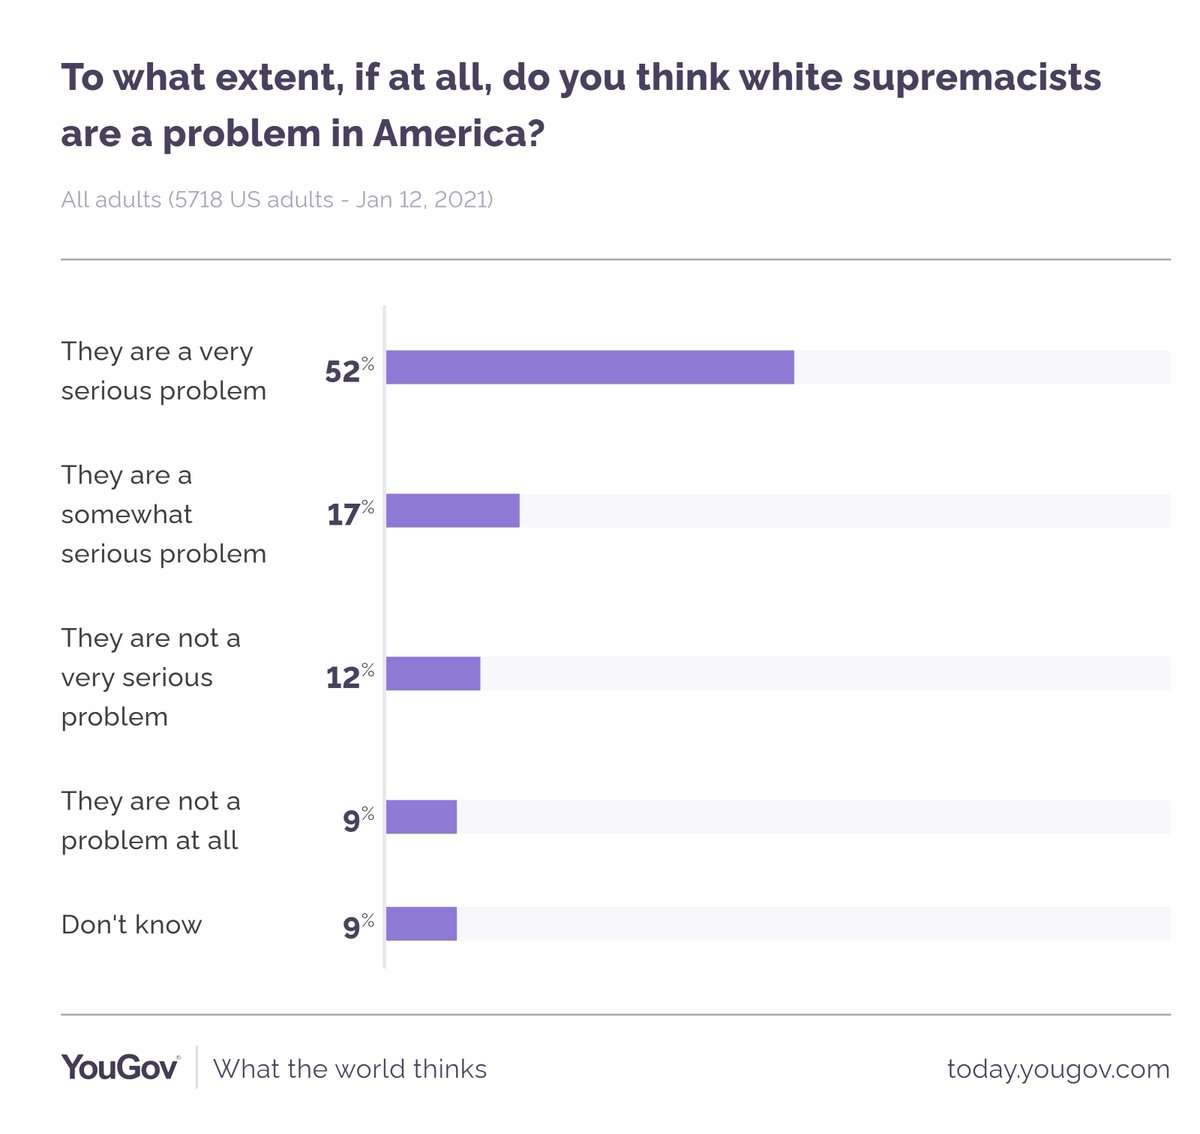This screenshot has height=1134, width=1200.
Task: Select the "somewhat serious problem" label
Action: click(164, 514)
